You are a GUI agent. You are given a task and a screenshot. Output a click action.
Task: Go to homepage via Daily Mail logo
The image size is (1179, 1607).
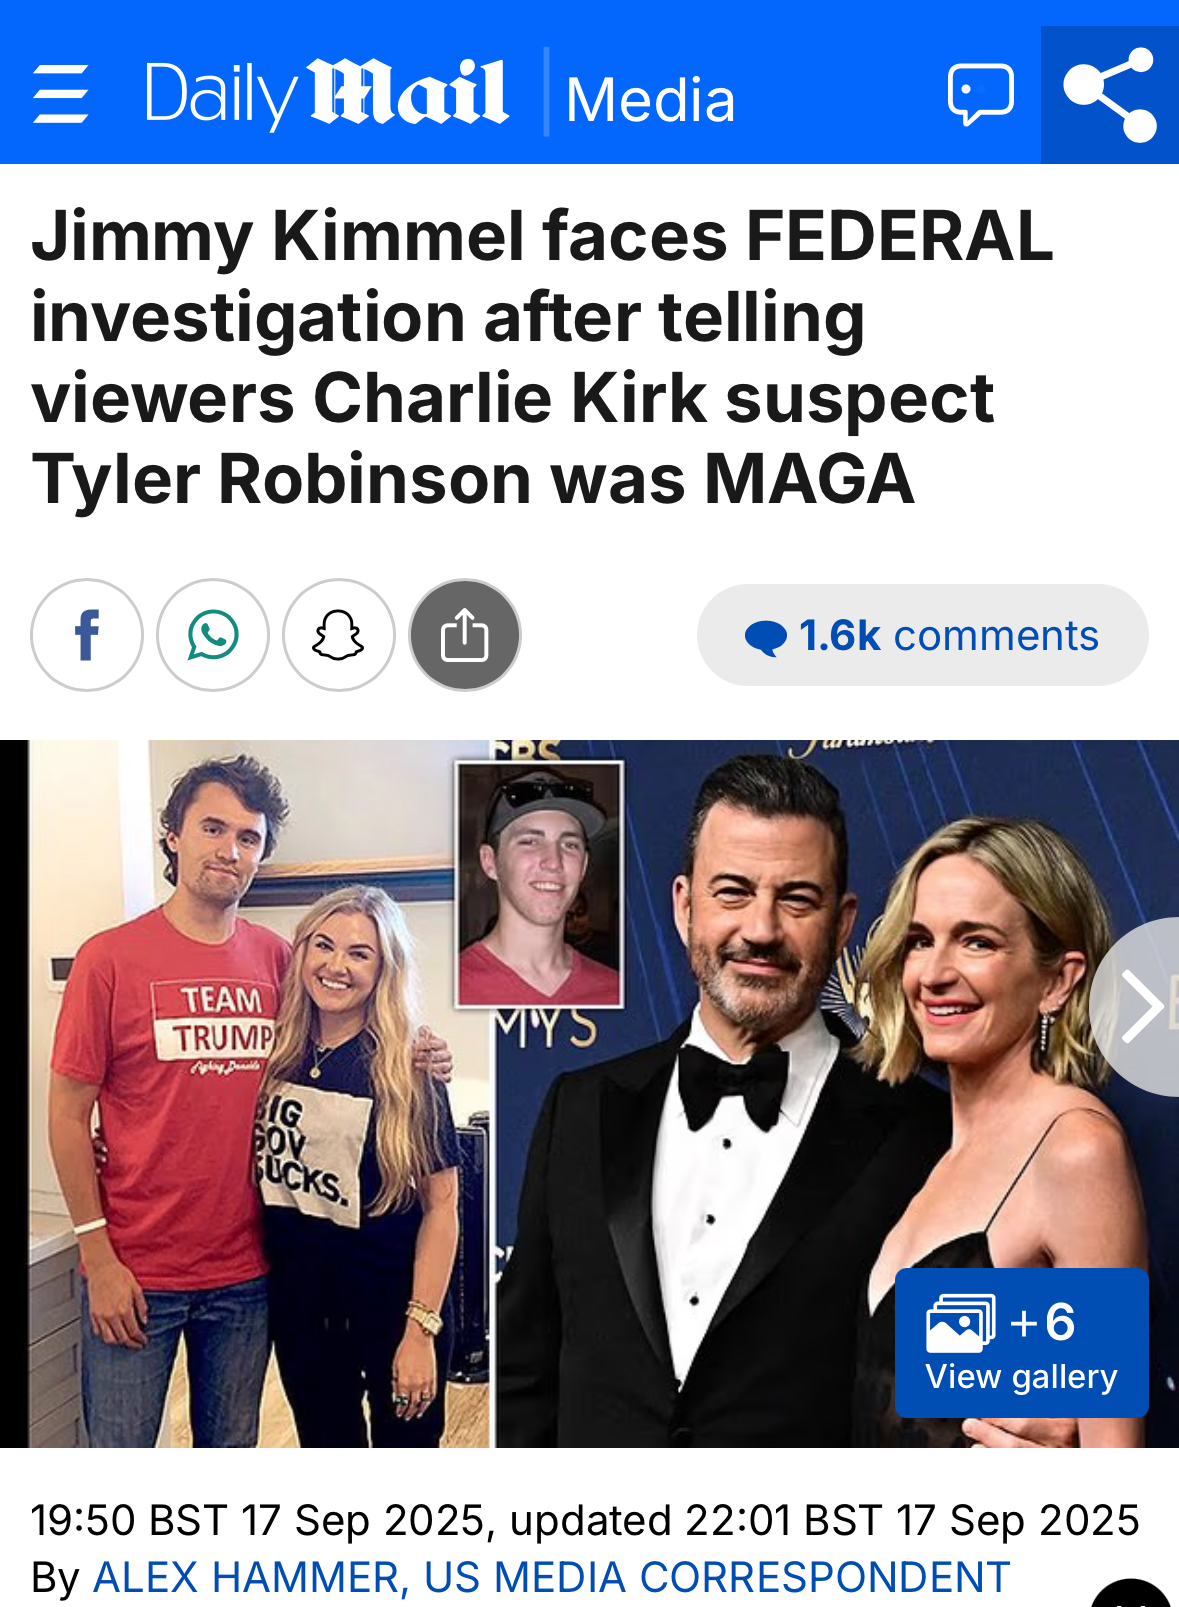(326, 94)
